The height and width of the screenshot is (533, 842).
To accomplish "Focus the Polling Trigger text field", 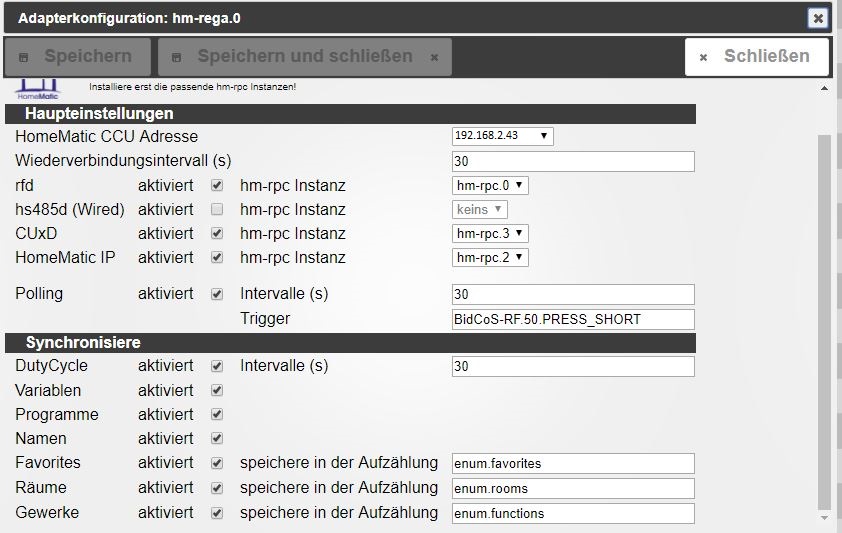I will click(573, 319).
